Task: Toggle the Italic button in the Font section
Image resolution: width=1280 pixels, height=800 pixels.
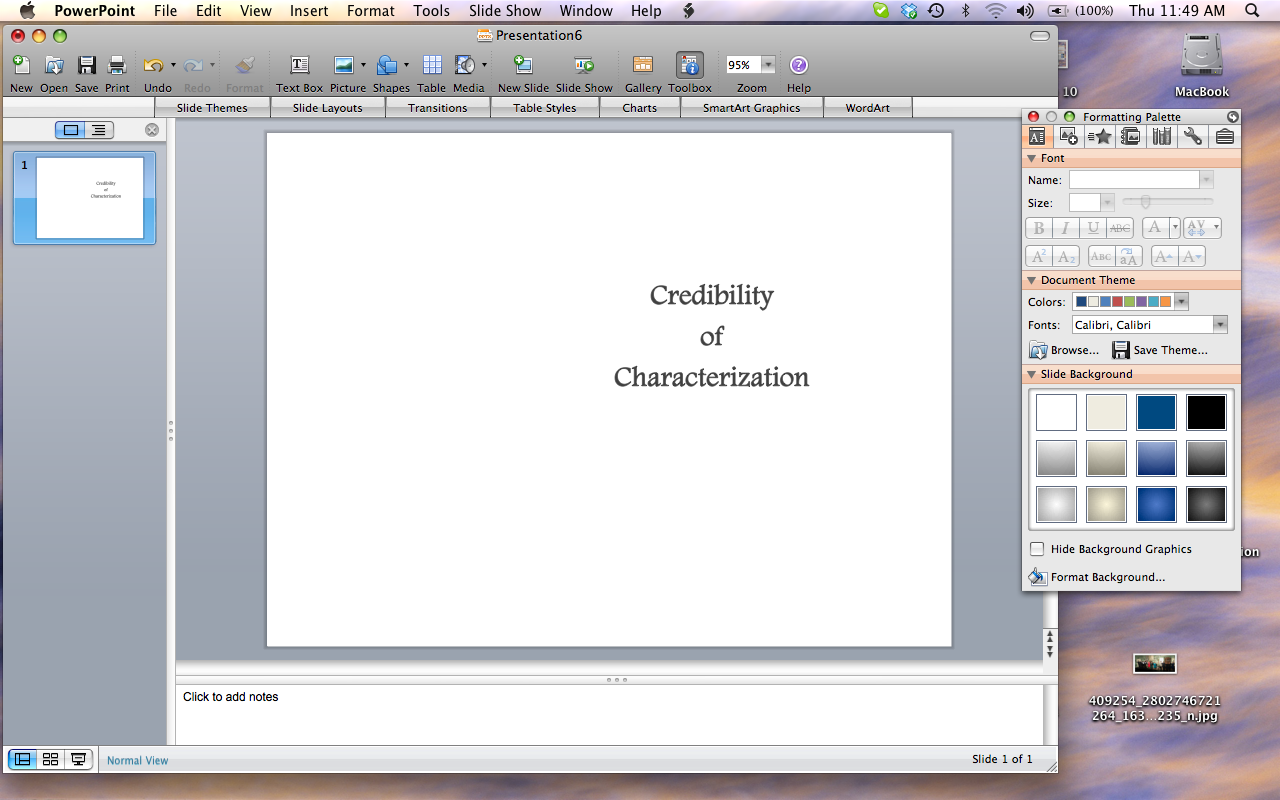Action: point(1066,228)
